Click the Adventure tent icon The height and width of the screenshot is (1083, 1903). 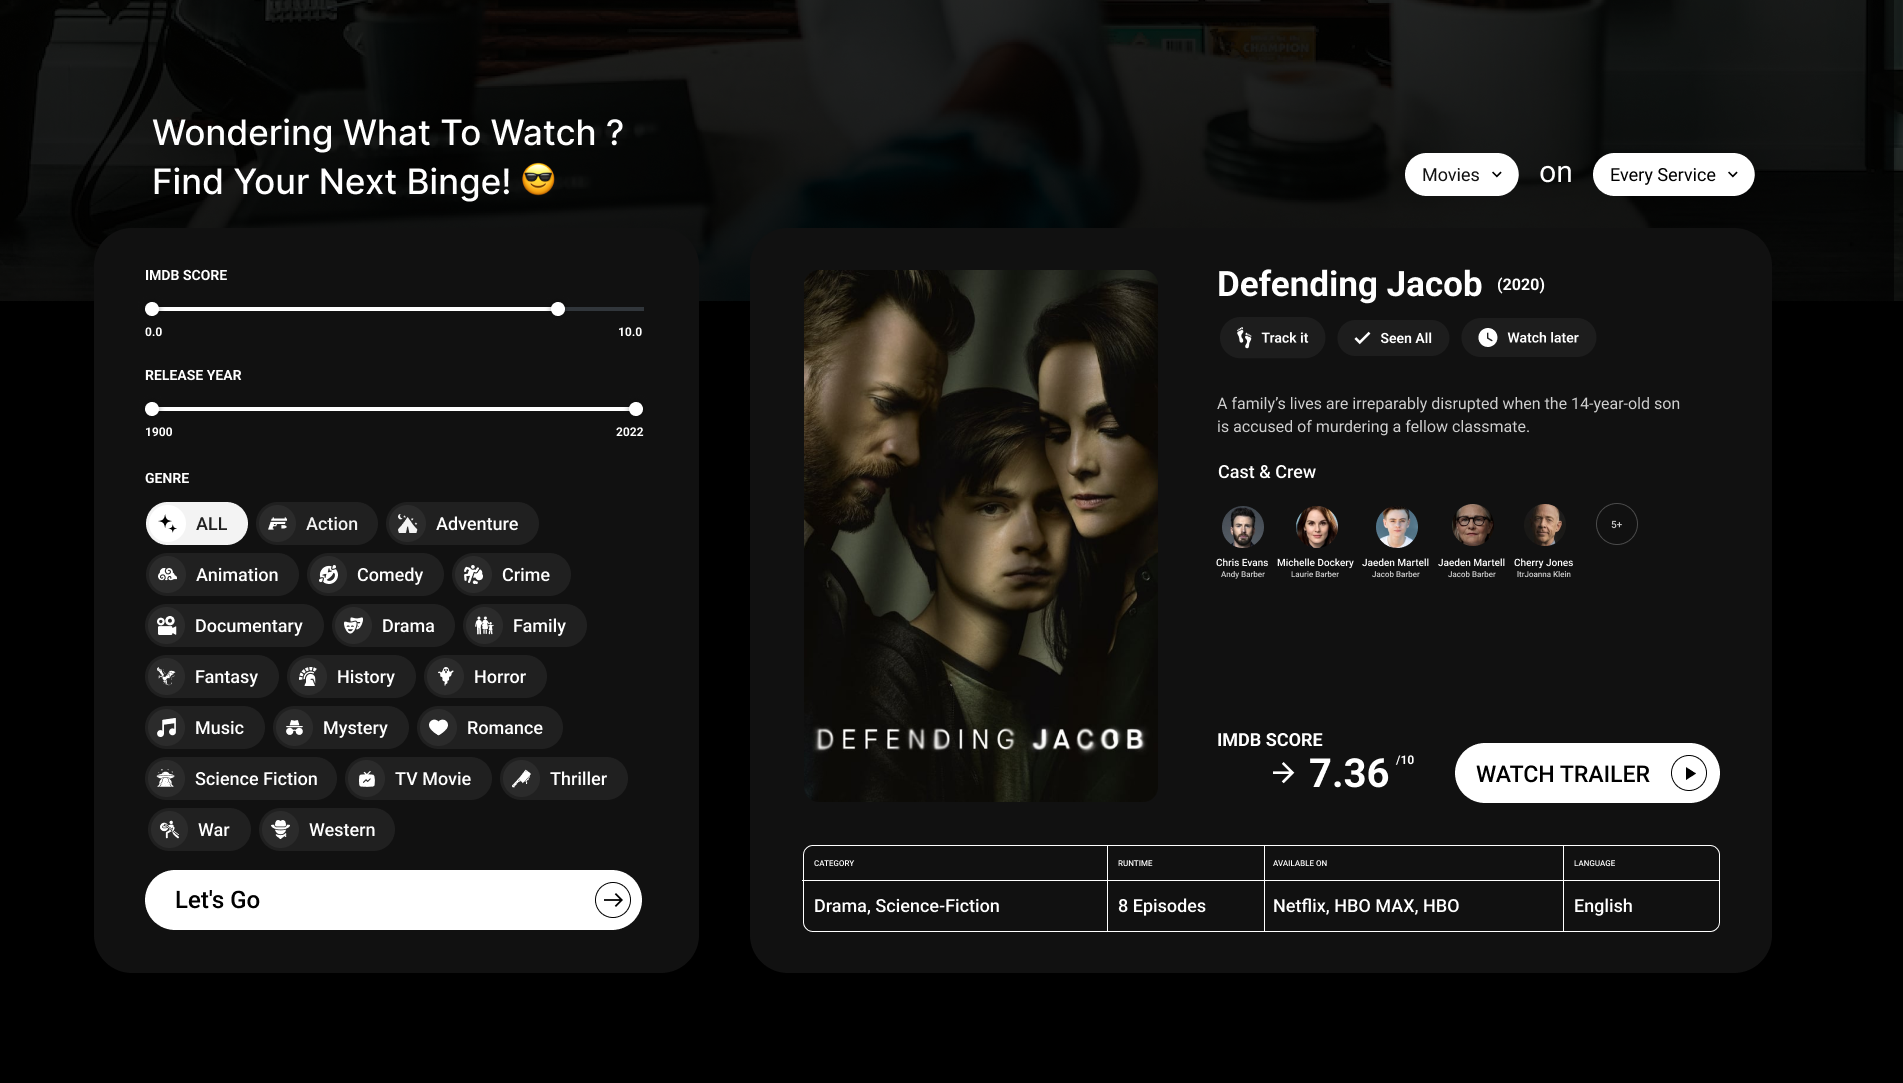pyautogui.click(x=407, y=524)
